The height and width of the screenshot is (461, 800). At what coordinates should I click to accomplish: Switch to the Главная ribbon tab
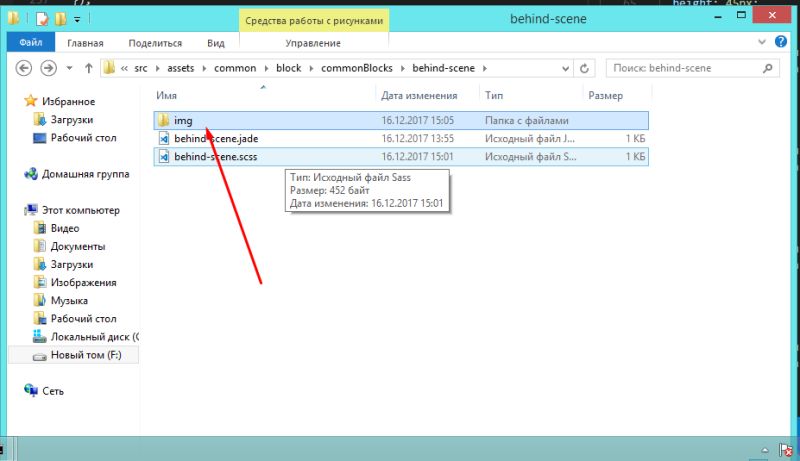[x=85, y=43]
